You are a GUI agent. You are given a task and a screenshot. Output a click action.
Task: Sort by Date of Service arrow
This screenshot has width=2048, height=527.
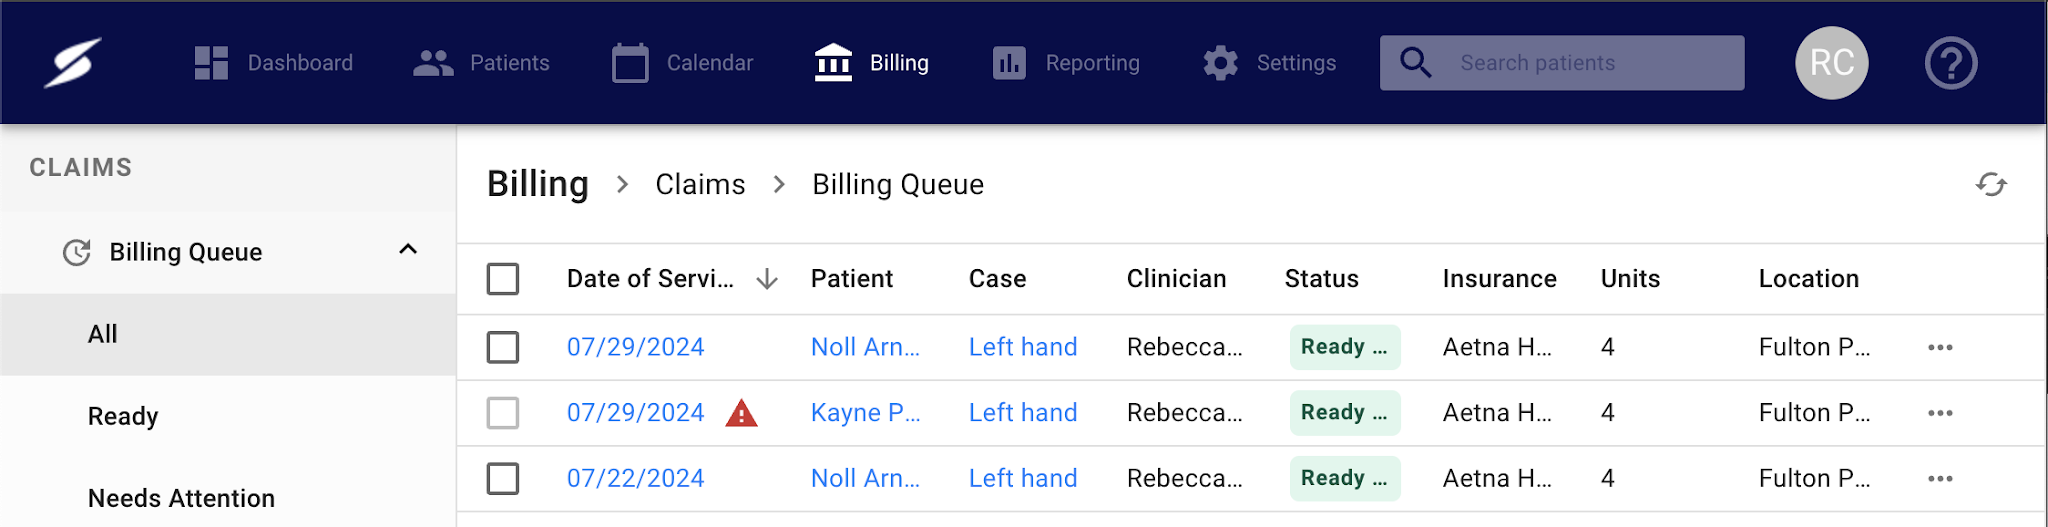pos(767,279)
